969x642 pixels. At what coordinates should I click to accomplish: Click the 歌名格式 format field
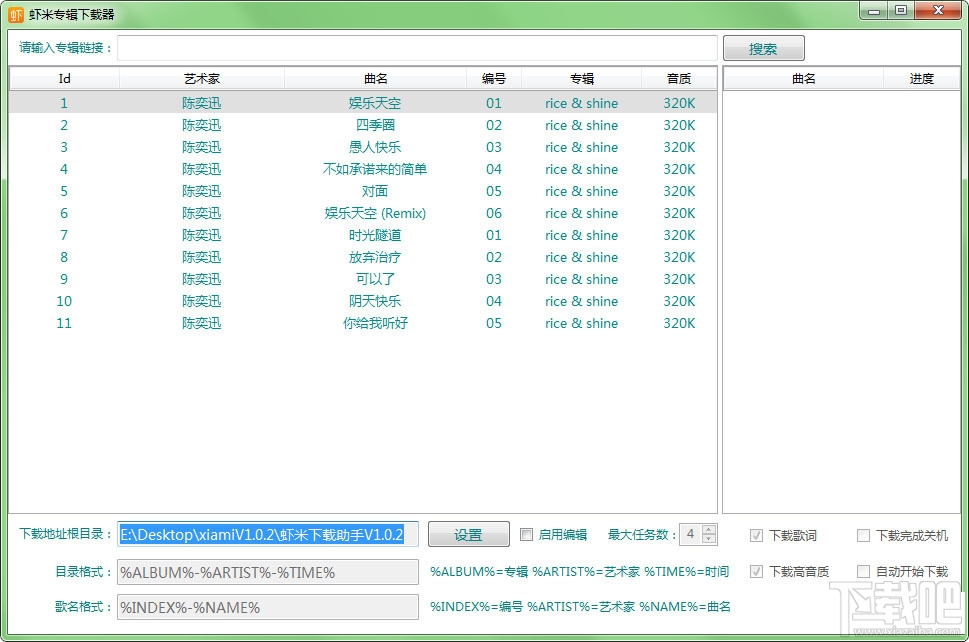click(268, 607)
